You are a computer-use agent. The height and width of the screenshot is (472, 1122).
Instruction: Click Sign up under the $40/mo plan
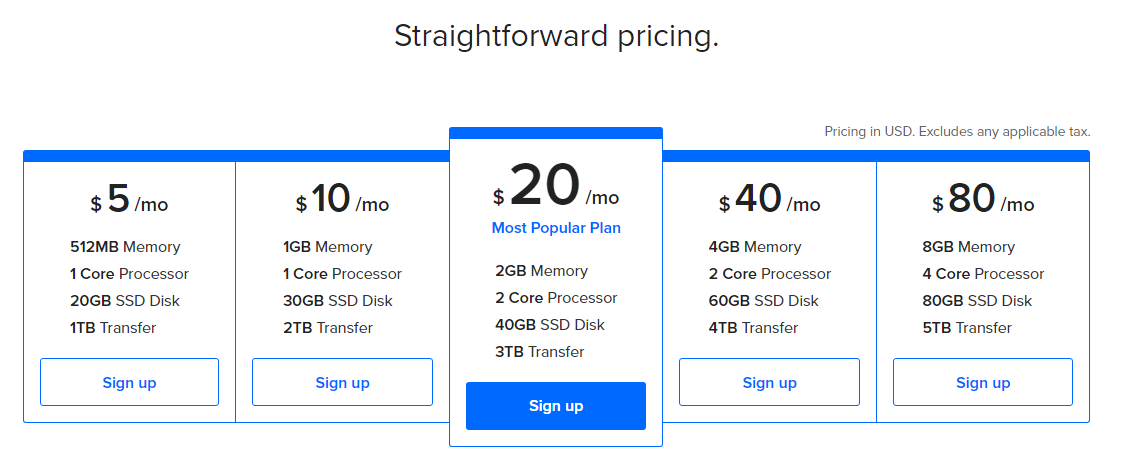[769, 382]
